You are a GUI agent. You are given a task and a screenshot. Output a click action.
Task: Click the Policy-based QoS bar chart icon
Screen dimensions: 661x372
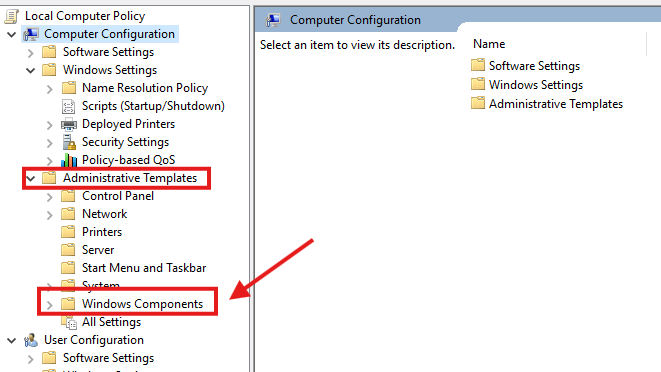[x=69, y=160]
